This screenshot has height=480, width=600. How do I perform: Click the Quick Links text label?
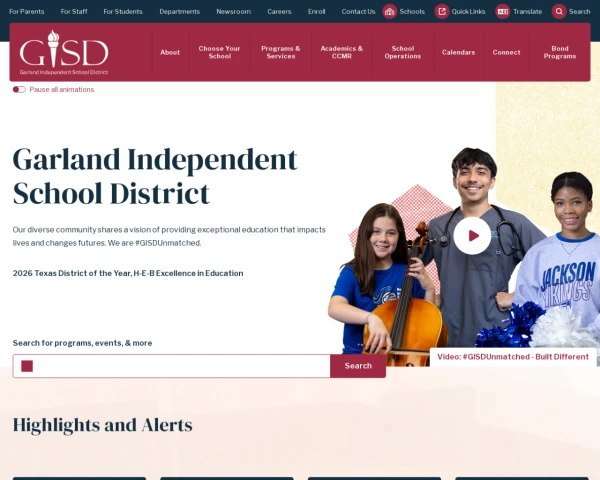coord(468,11)
